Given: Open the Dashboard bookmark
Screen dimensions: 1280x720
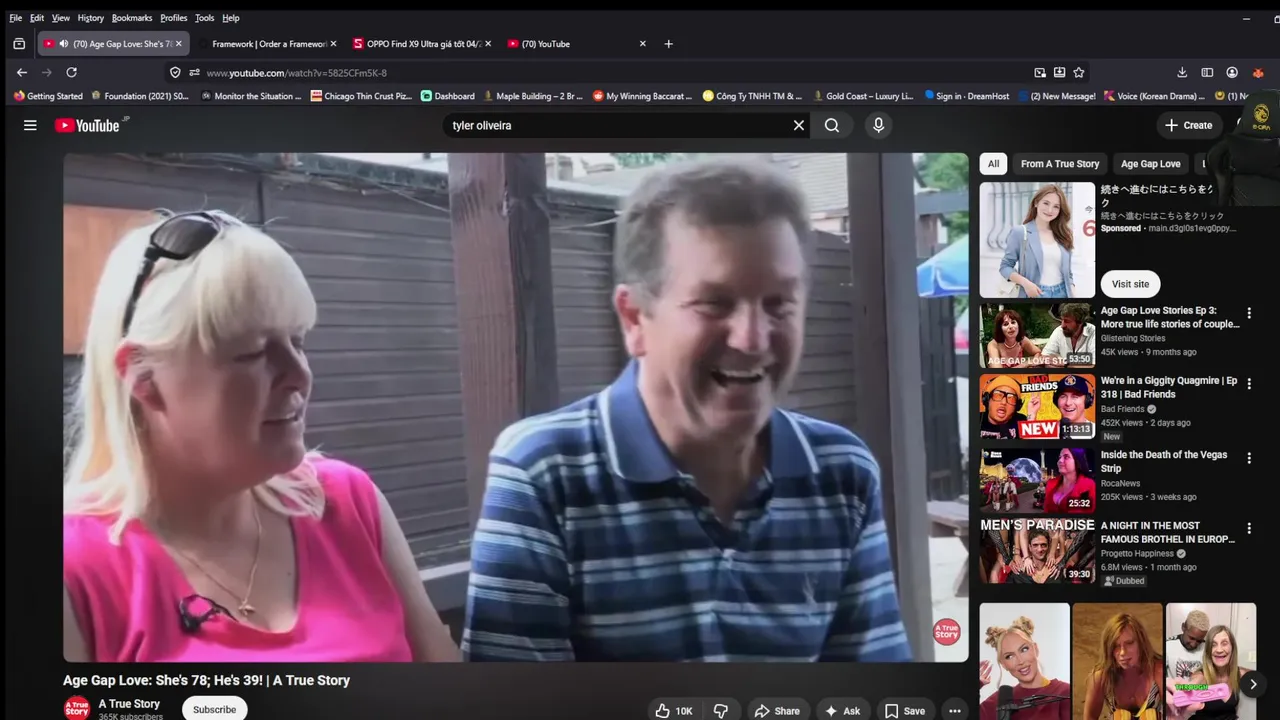Looking at the screenshot, I should click(x=448, y=96).
